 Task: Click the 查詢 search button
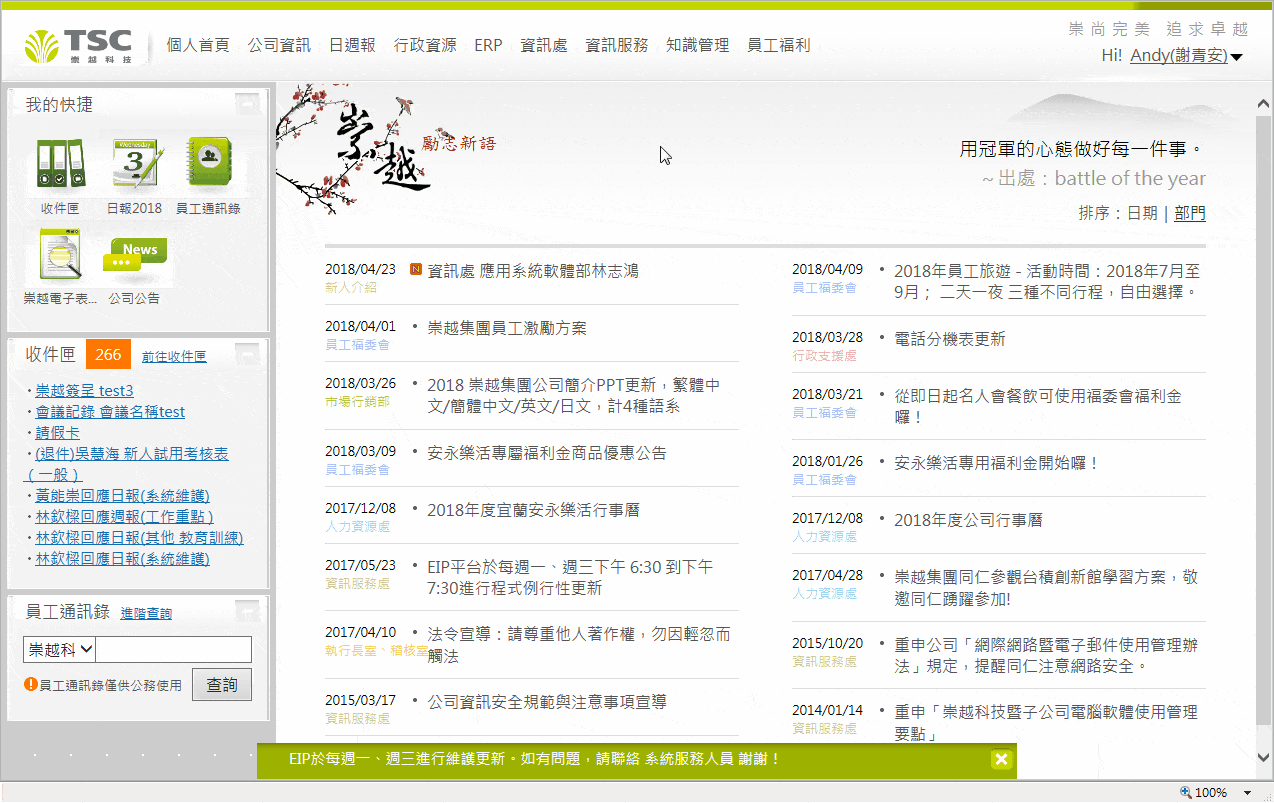tap(222, 684)
